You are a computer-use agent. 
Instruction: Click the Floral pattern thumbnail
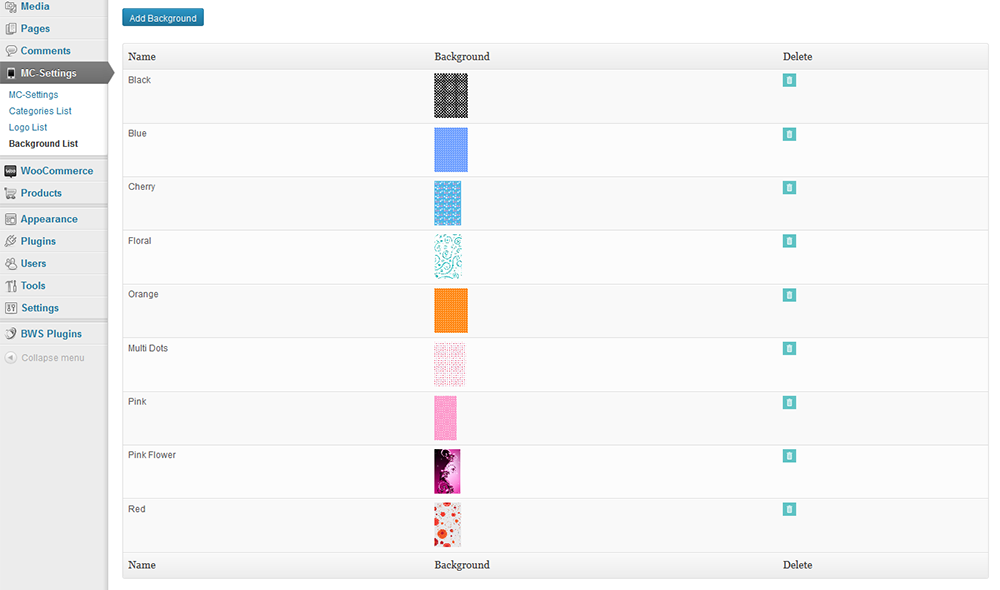click(x=448, y=256)
